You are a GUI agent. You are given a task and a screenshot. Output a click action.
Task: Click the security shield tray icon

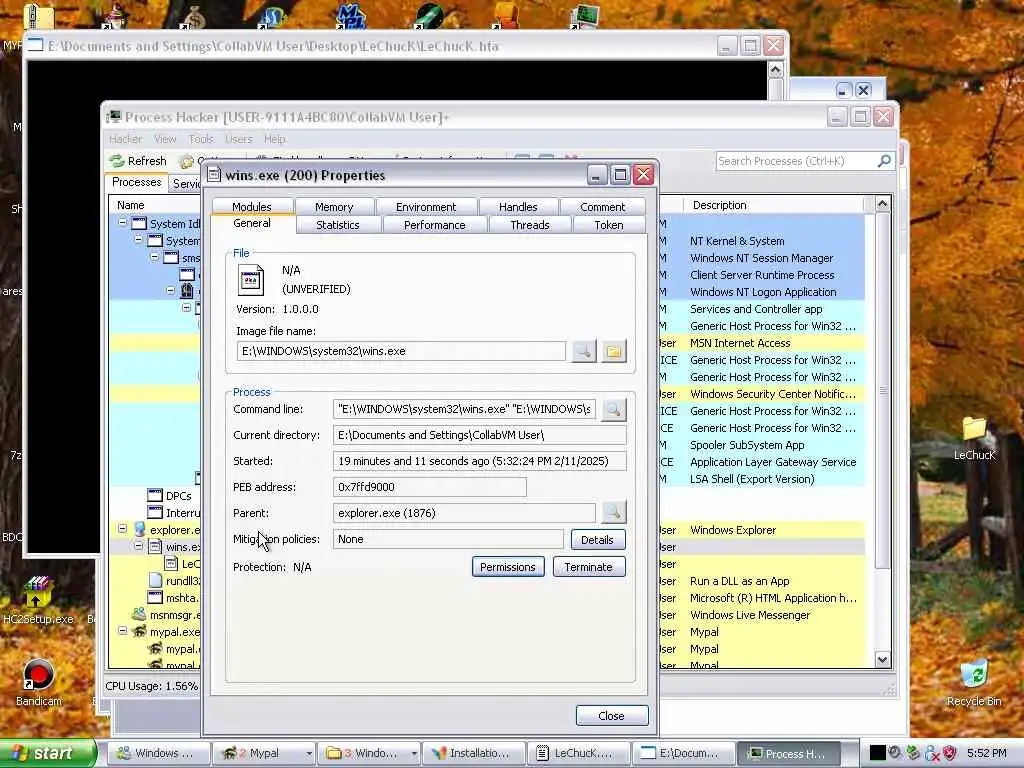coord(949,753)
